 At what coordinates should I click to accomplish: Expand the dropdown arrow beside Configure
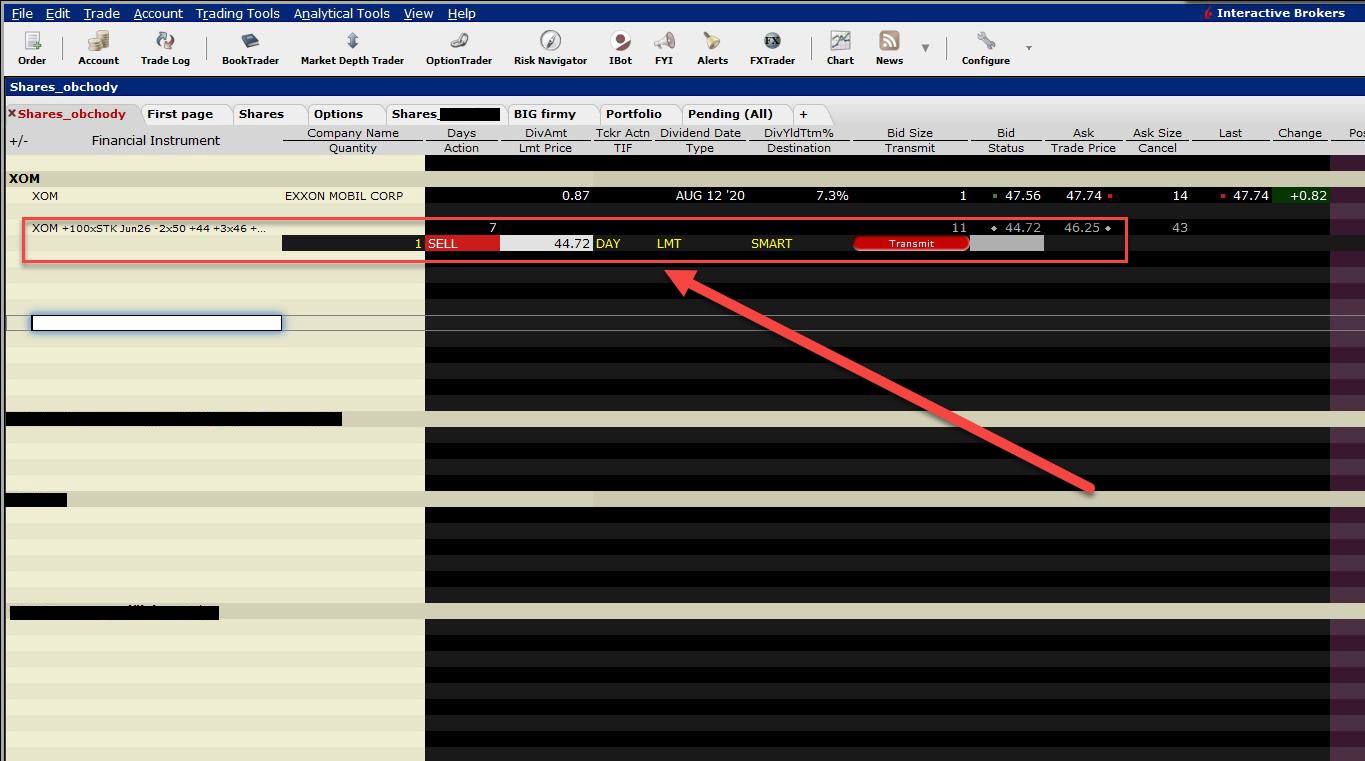[x=1028, y=48]
